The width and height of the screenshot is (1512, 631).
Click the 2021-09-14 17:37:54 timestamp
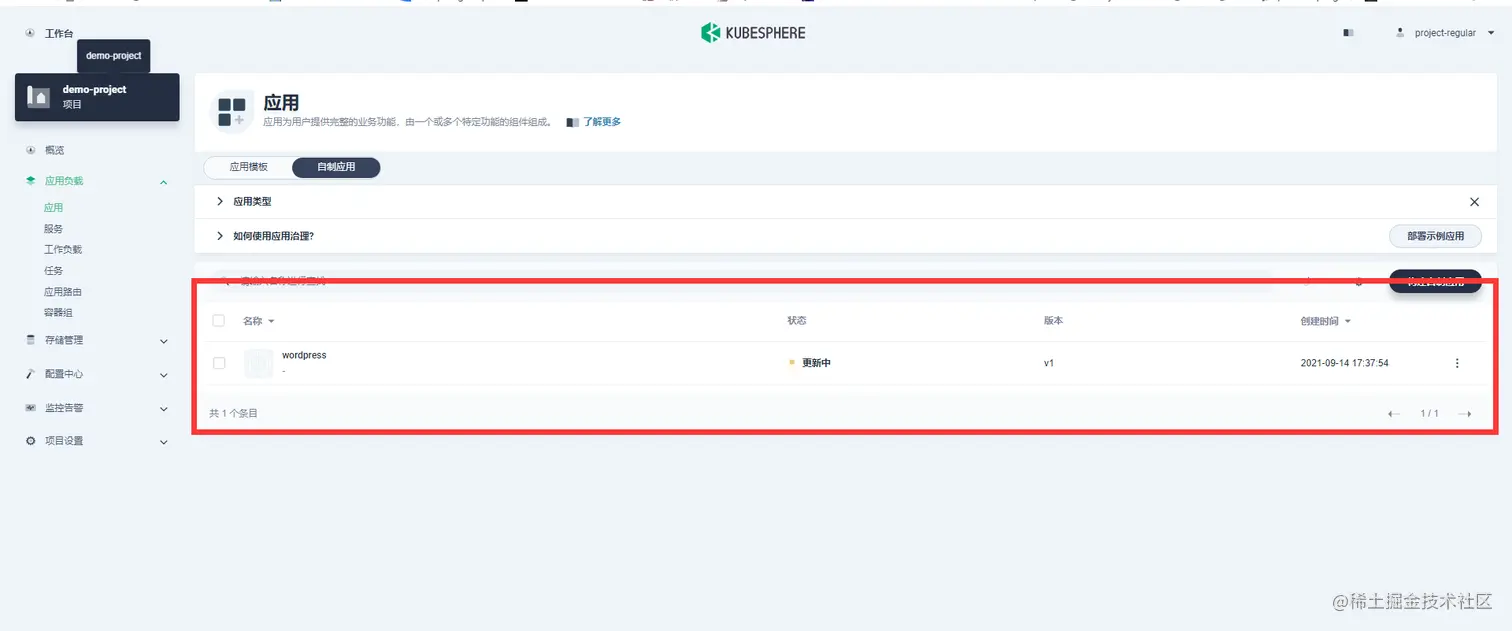point(1344,363)
